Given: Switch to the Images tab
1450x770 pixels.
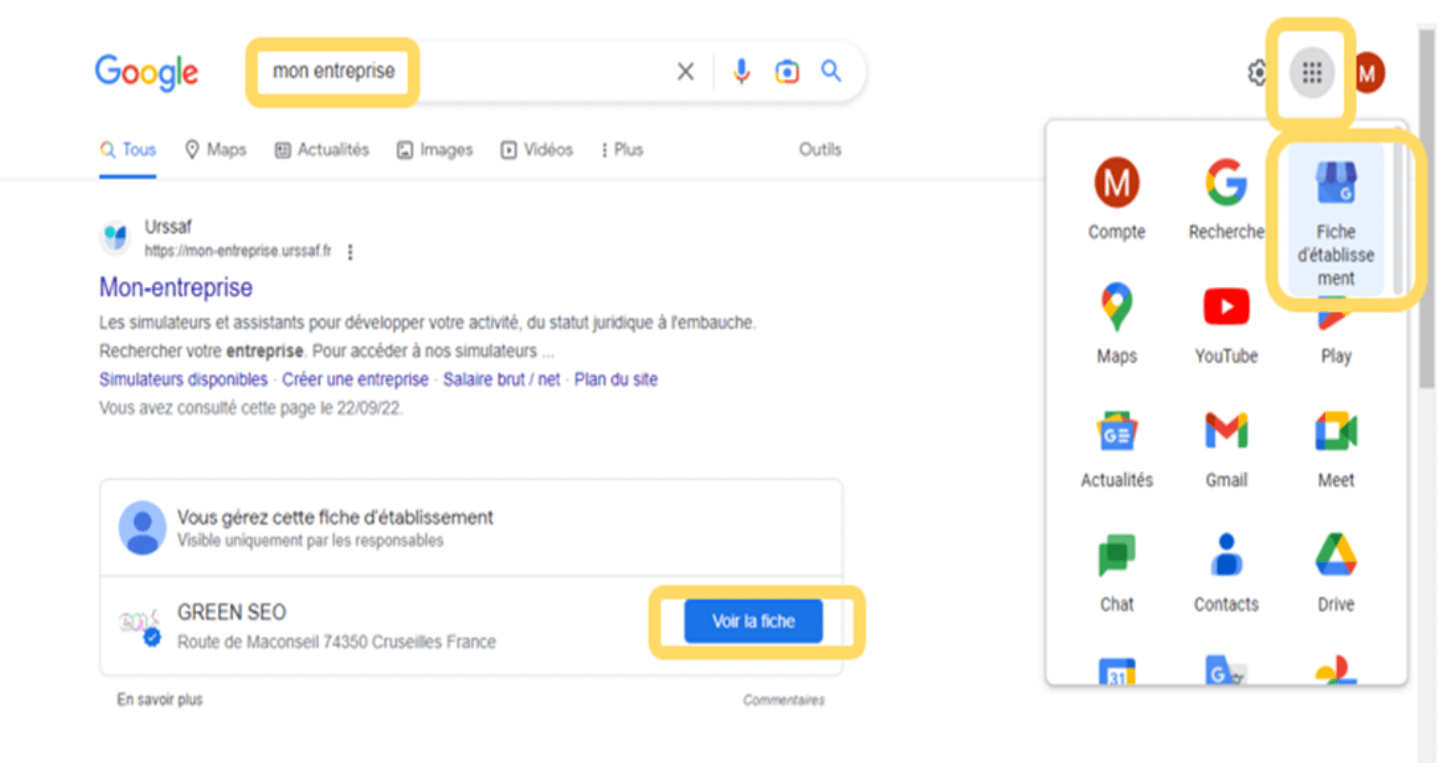Looking at the screenshot, I should tap(435, 150).
